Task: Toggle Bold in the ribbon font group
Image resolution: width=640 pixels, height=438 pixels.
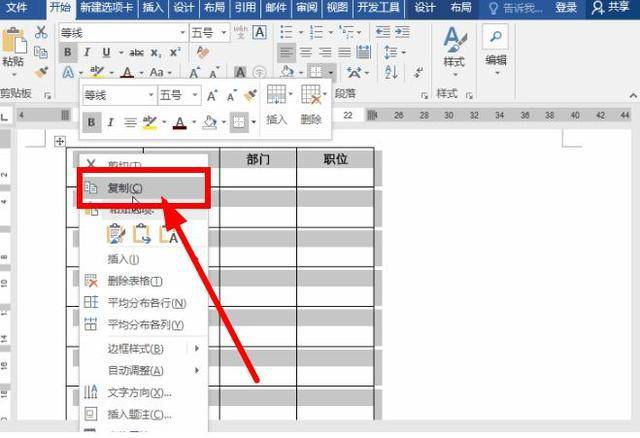Action: click(x=68, y=53)
